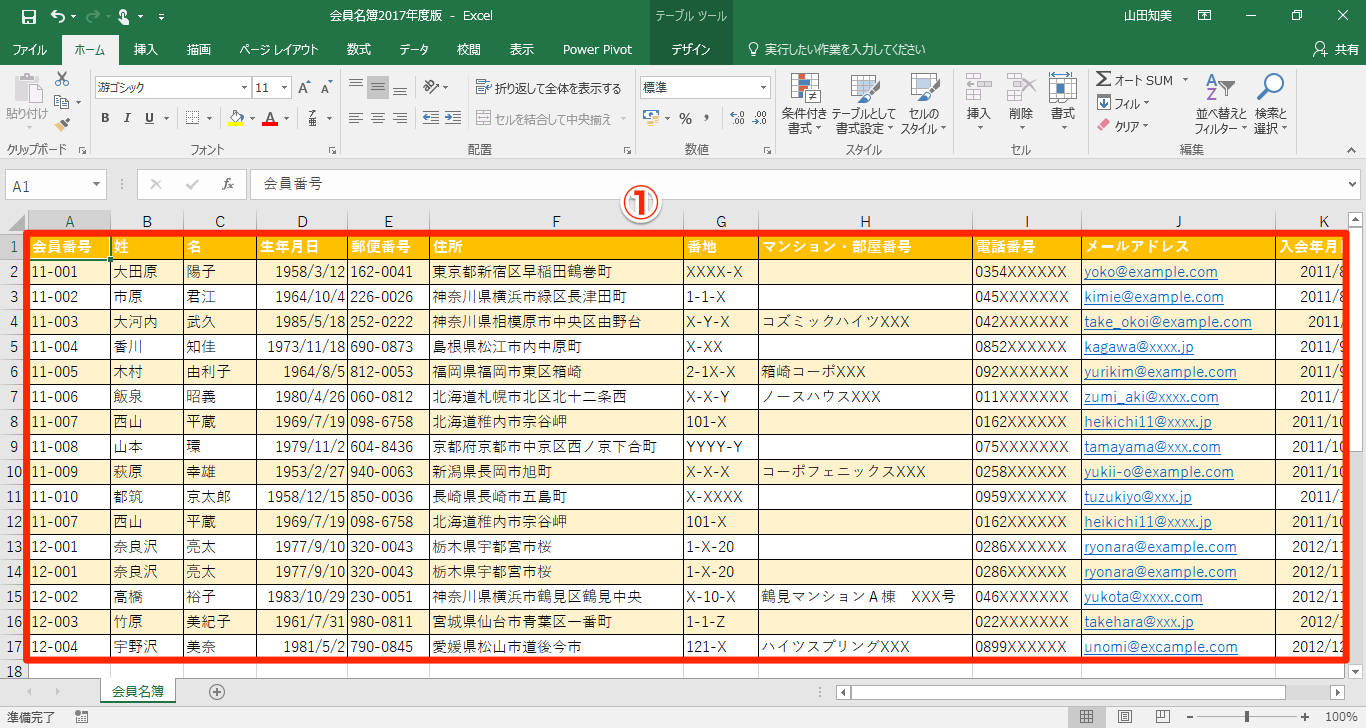Click the 書式 (Format) cells button
This screenshot has width=1366, height=728.
(1062, 104)
